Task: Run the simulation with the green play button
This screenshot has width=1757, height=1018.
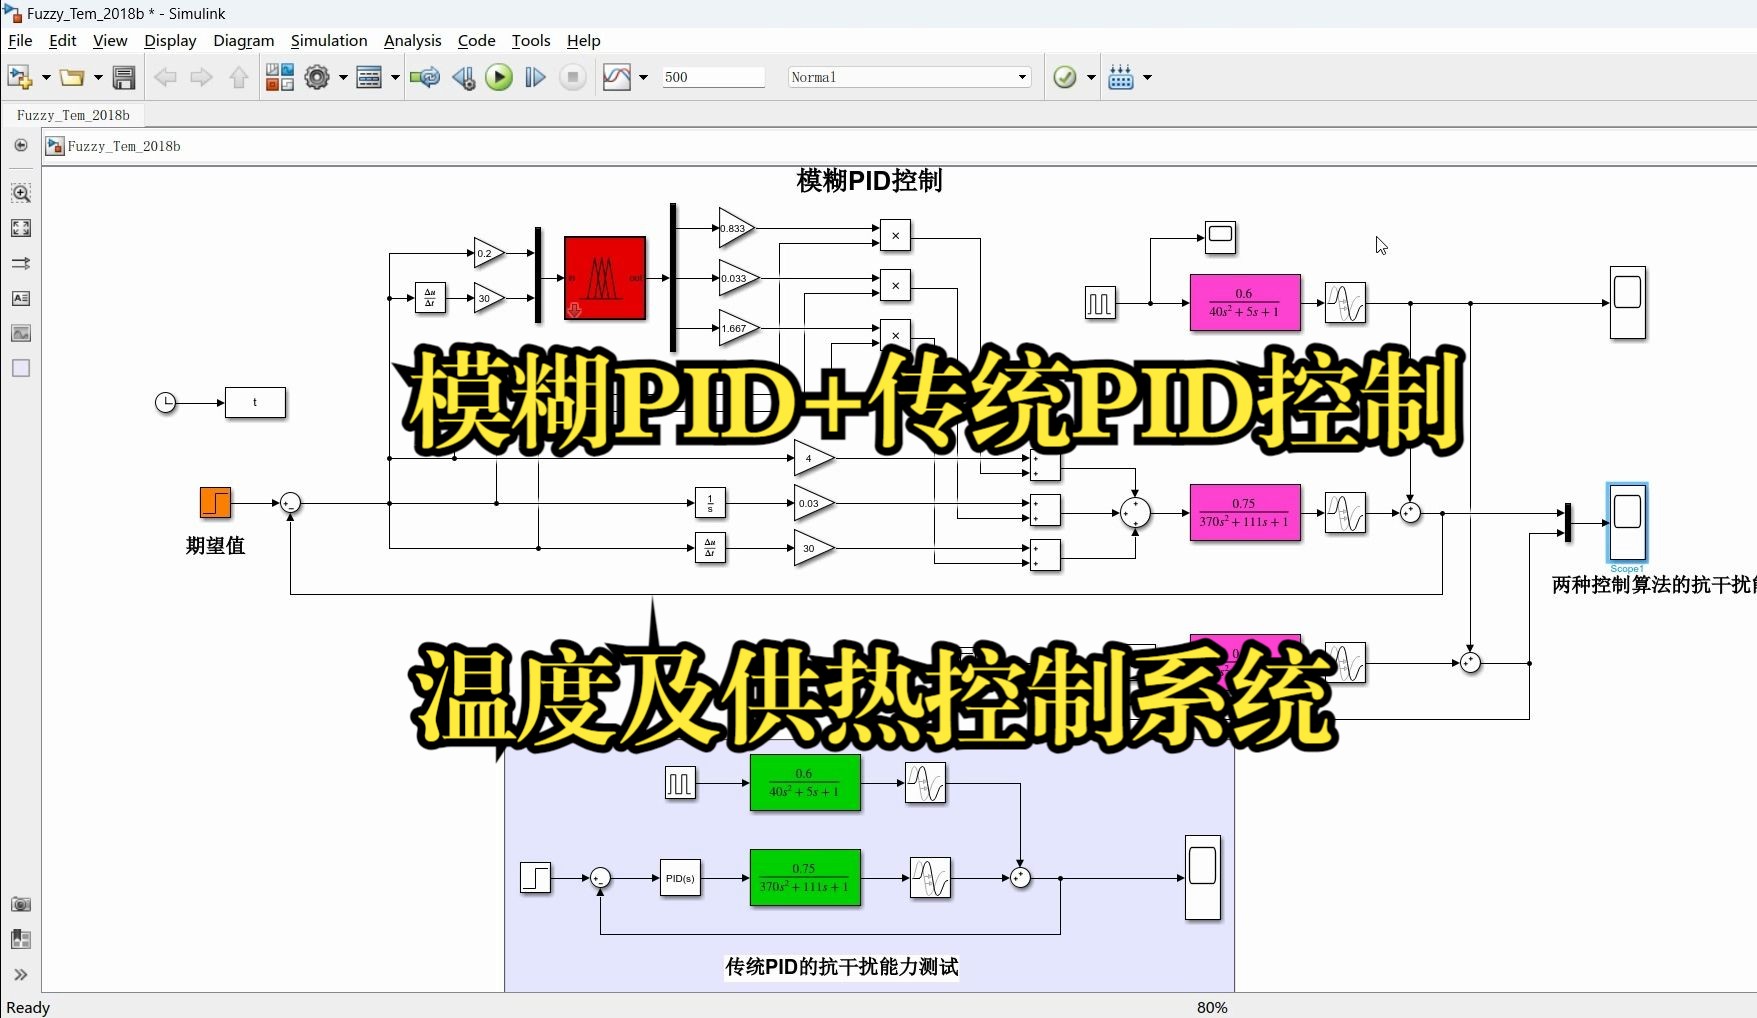Action: 498,77
